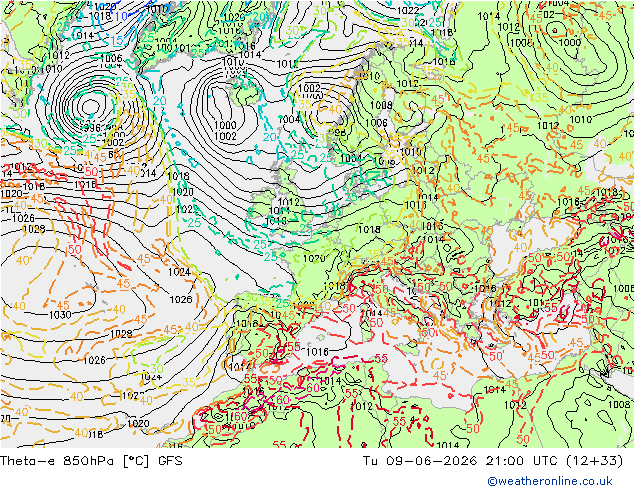This screenshot has width=634, height=490.
Task: Click the 1016 label in the western Mediterranean
Action: coord(317,352)
